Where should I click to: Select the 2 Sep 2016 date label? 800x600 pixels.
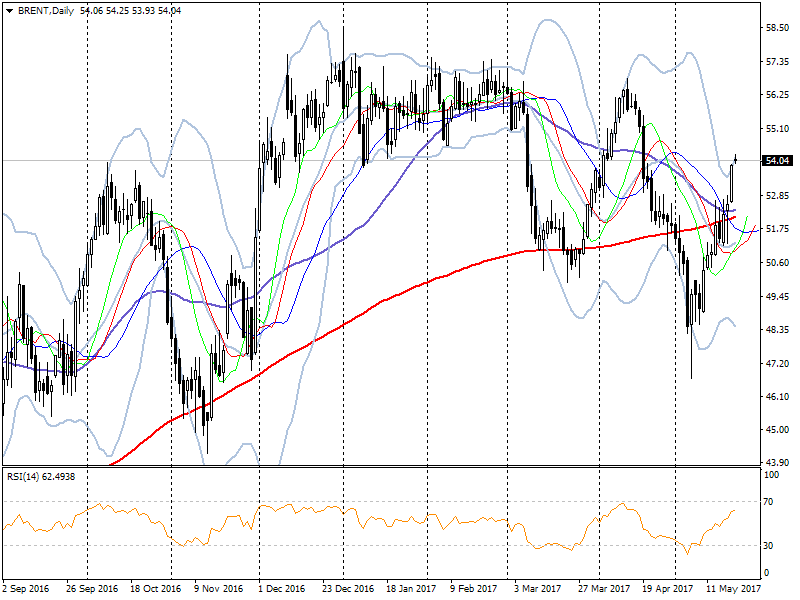click(x=26, y=589)
